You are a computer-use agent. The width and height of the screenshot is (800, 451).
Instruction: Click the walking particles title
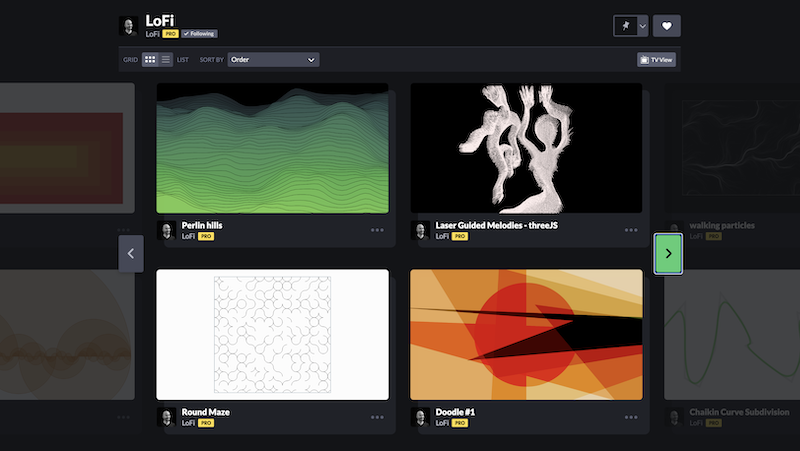pos(722,225)
